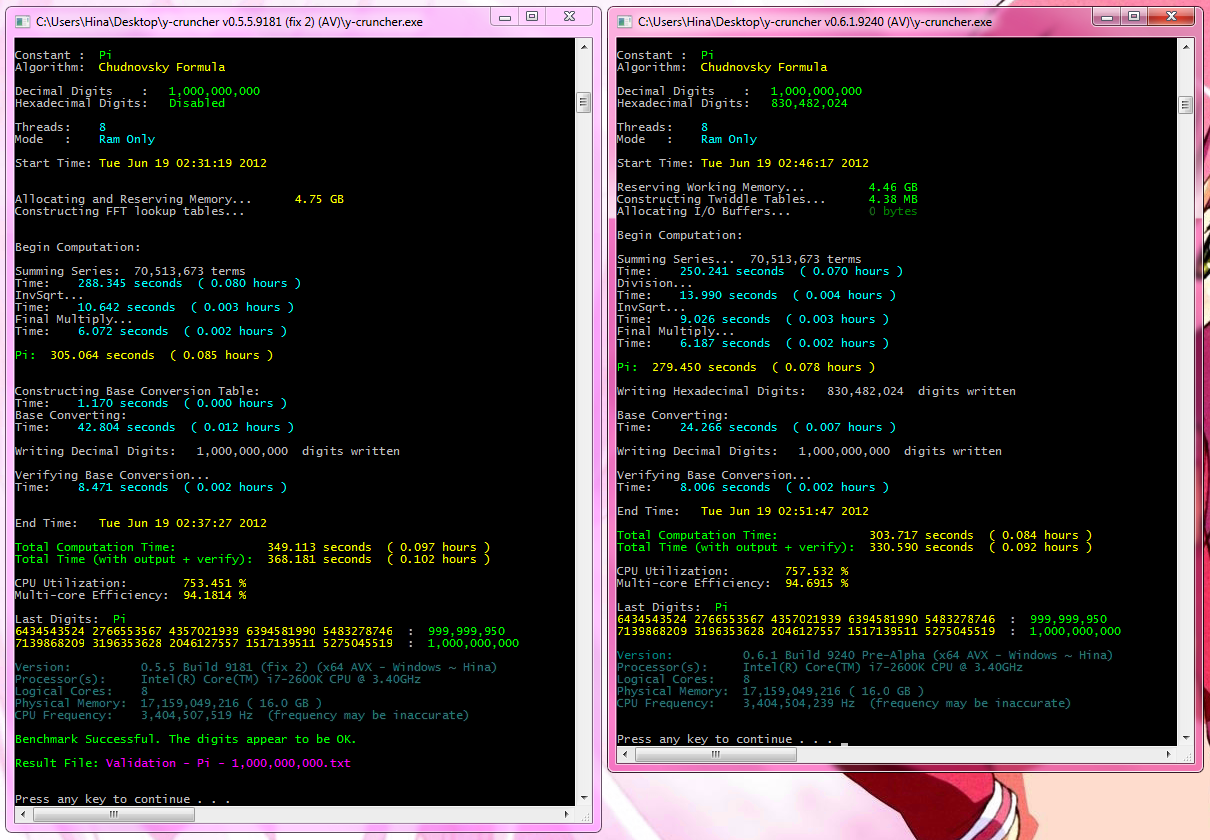Image resolution: width=1210 pixels, height=840 pixels.
Task: Close the y-cruncher v0.6.1 console window
Action: click(1172, 16)
